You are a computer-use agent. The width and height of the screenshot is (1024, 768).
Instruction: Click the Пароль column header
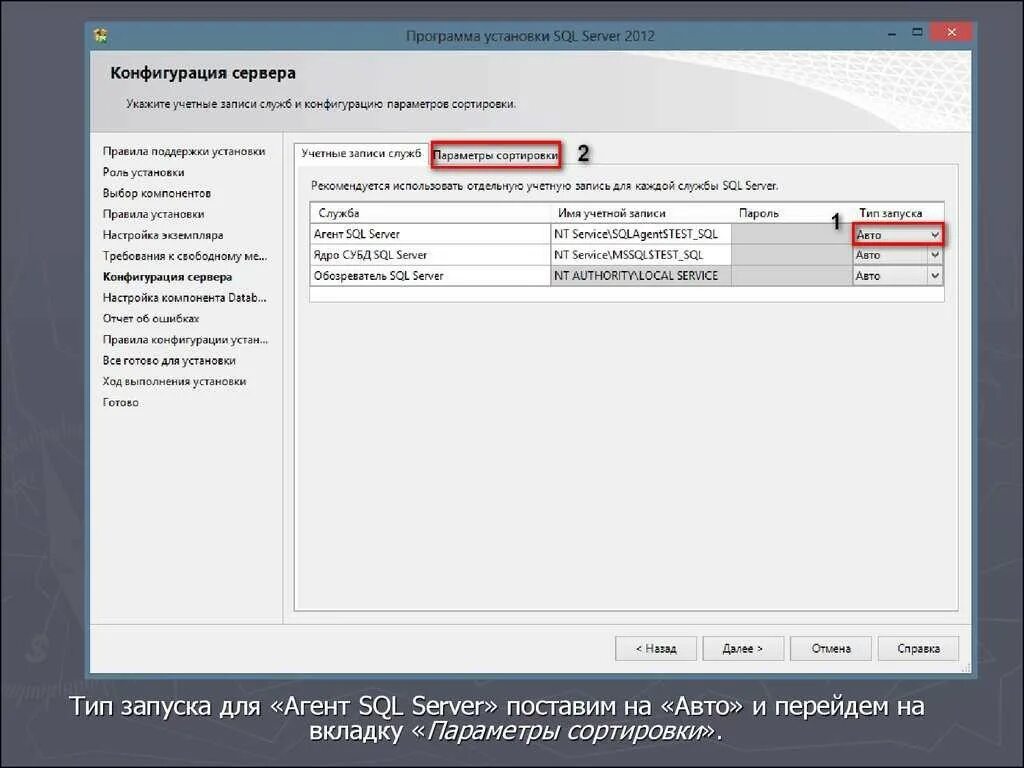click(x=792, y=213)
